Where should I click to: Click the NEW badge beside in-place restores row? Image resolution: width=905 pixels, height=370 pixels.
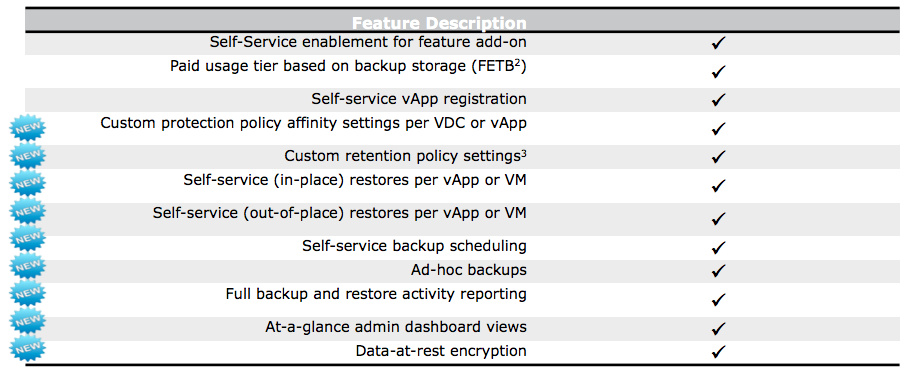coord(28,183)
